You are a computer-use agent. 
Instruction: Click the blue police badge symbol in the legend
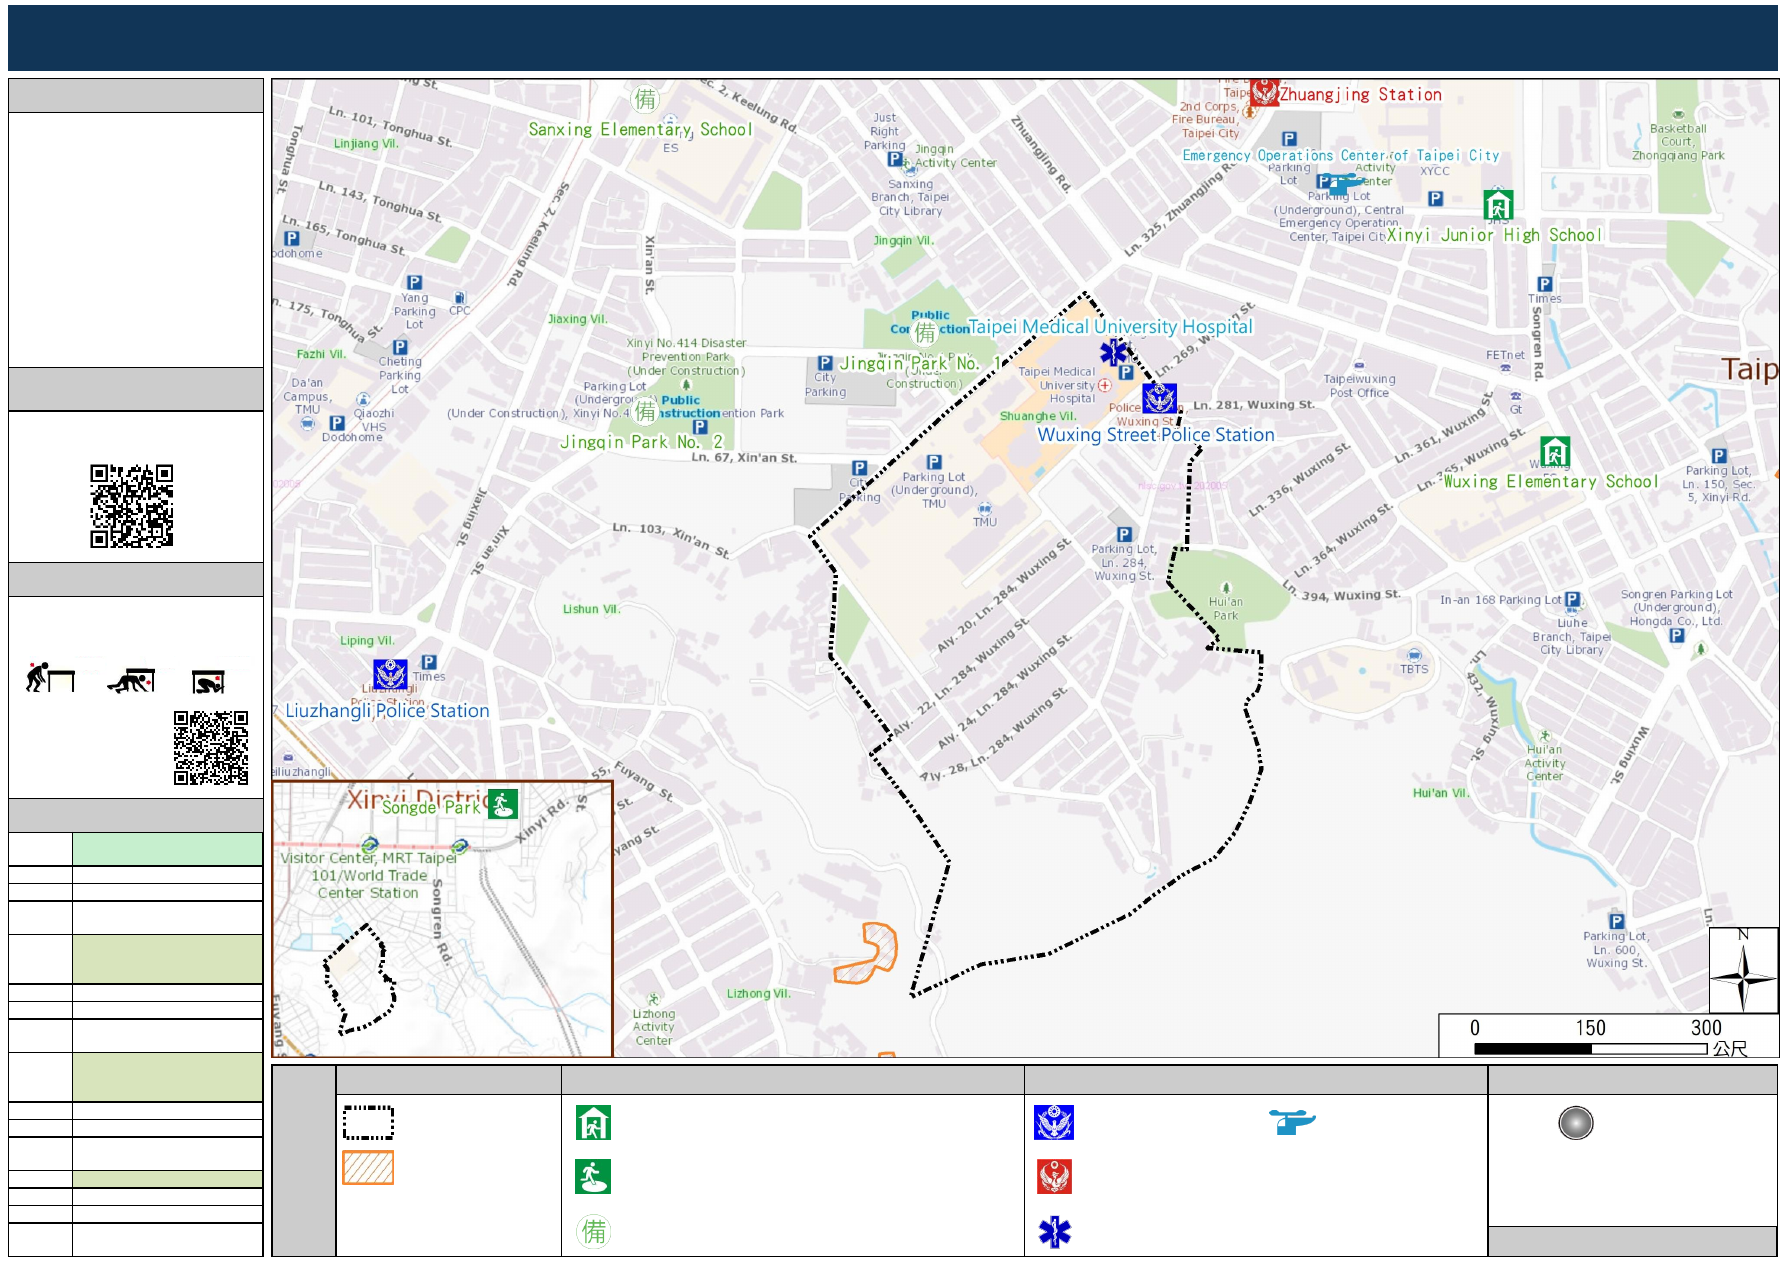(1054, 1122)
